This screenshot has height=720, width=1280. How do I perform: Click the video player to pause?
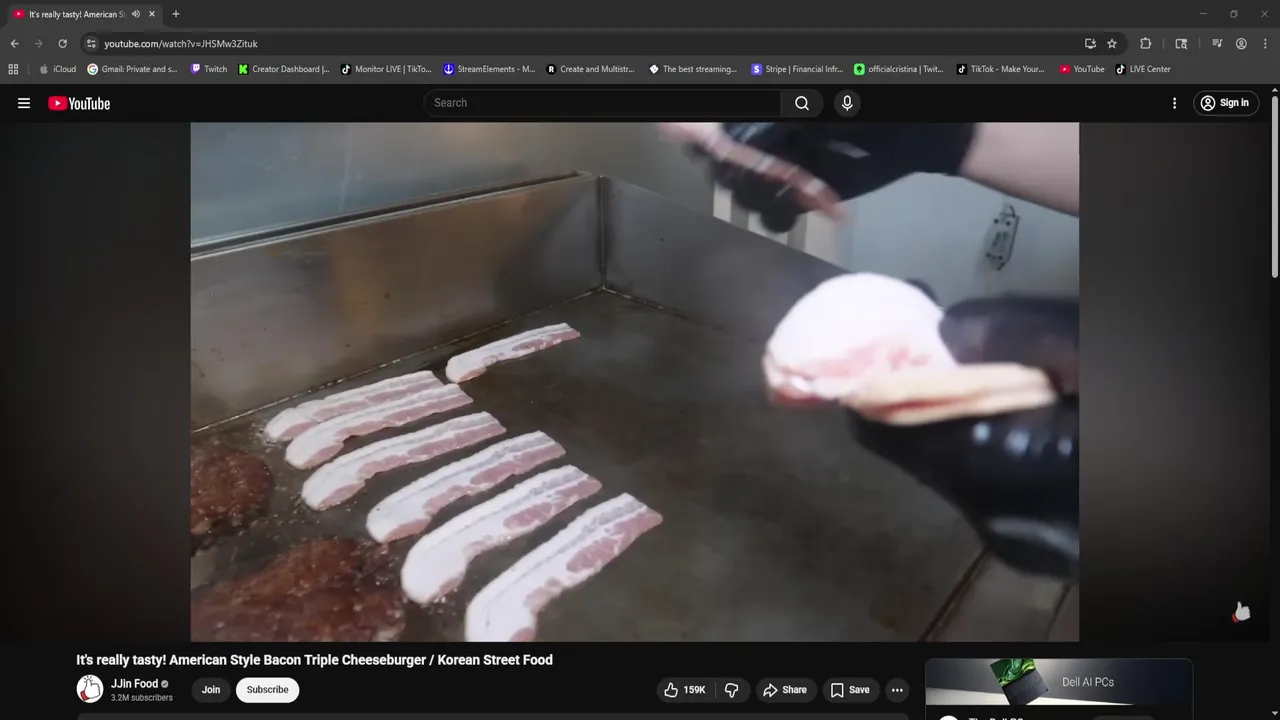pos(634,381)
